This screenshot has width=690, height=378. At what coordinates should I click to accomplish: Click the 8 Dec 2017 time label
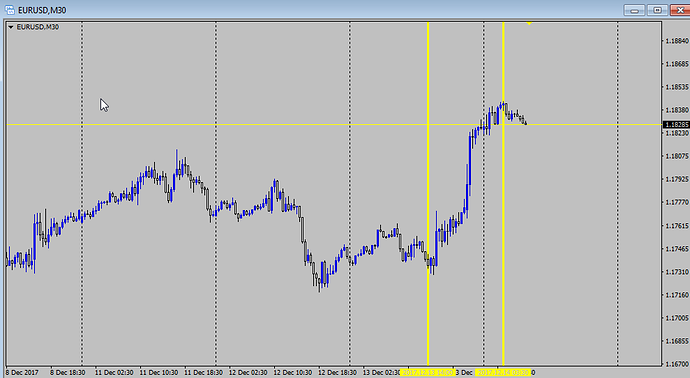[22, 373]
